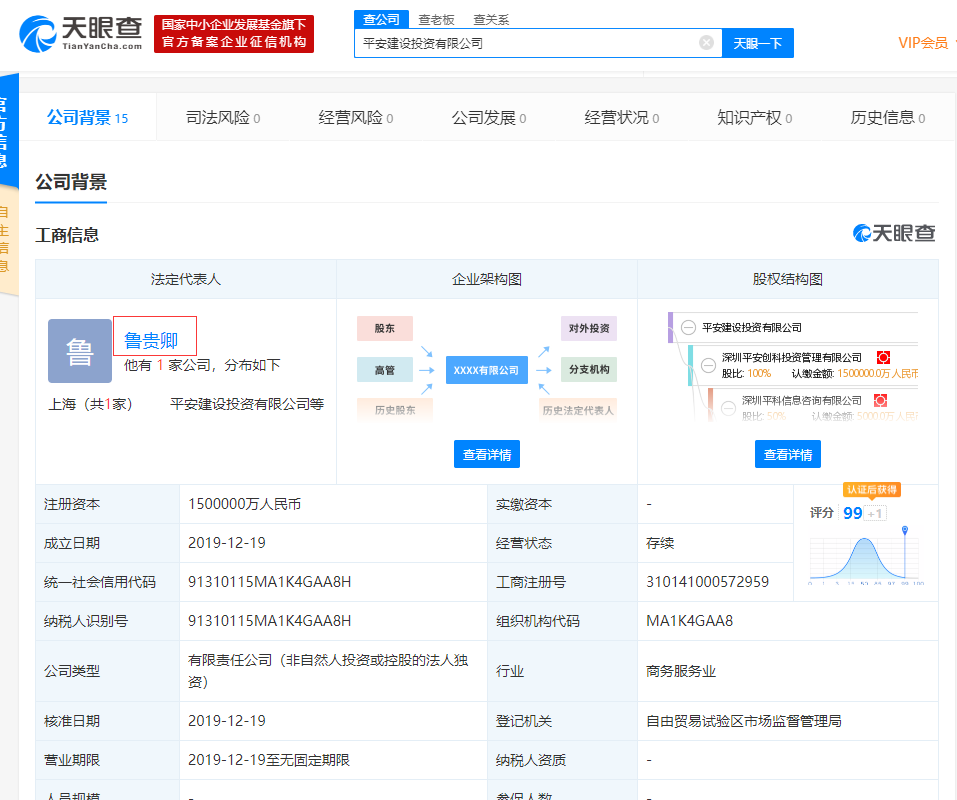
Task: Click the score value 99
Action: pyautogui.click(x=853, y=513)
